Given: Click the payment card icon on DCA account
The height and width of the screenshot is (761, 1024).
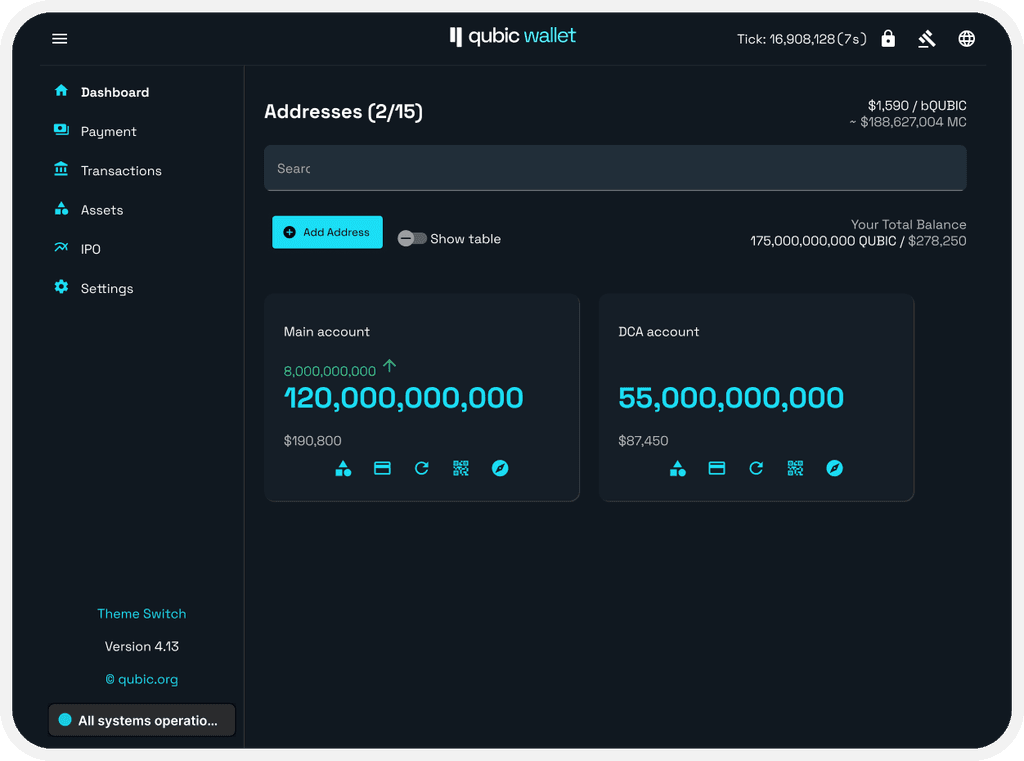Looking at the screenshot, I should point(717,468).
